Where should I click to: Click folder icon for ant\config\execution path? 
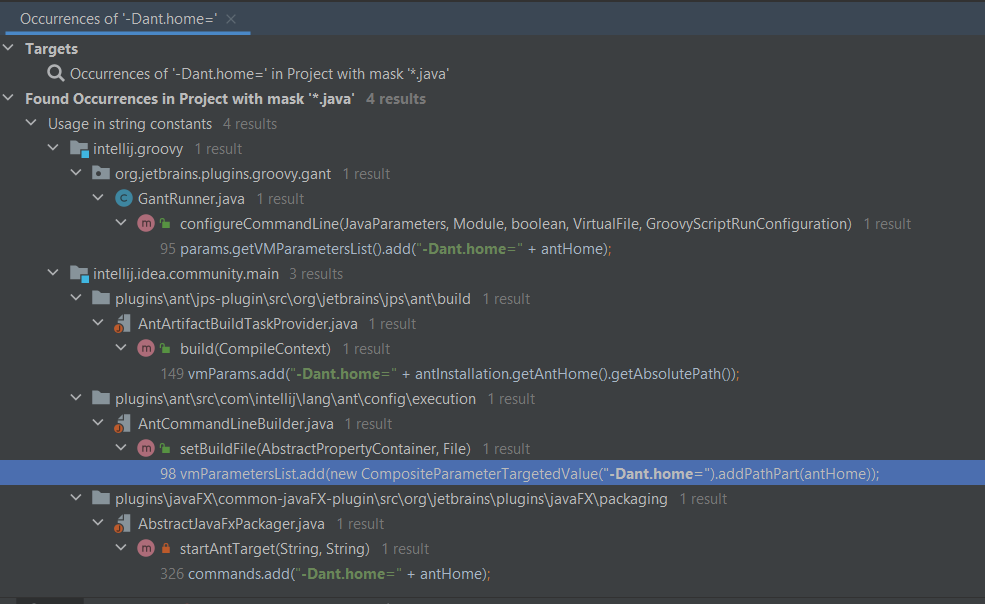(x=101, y=398)
